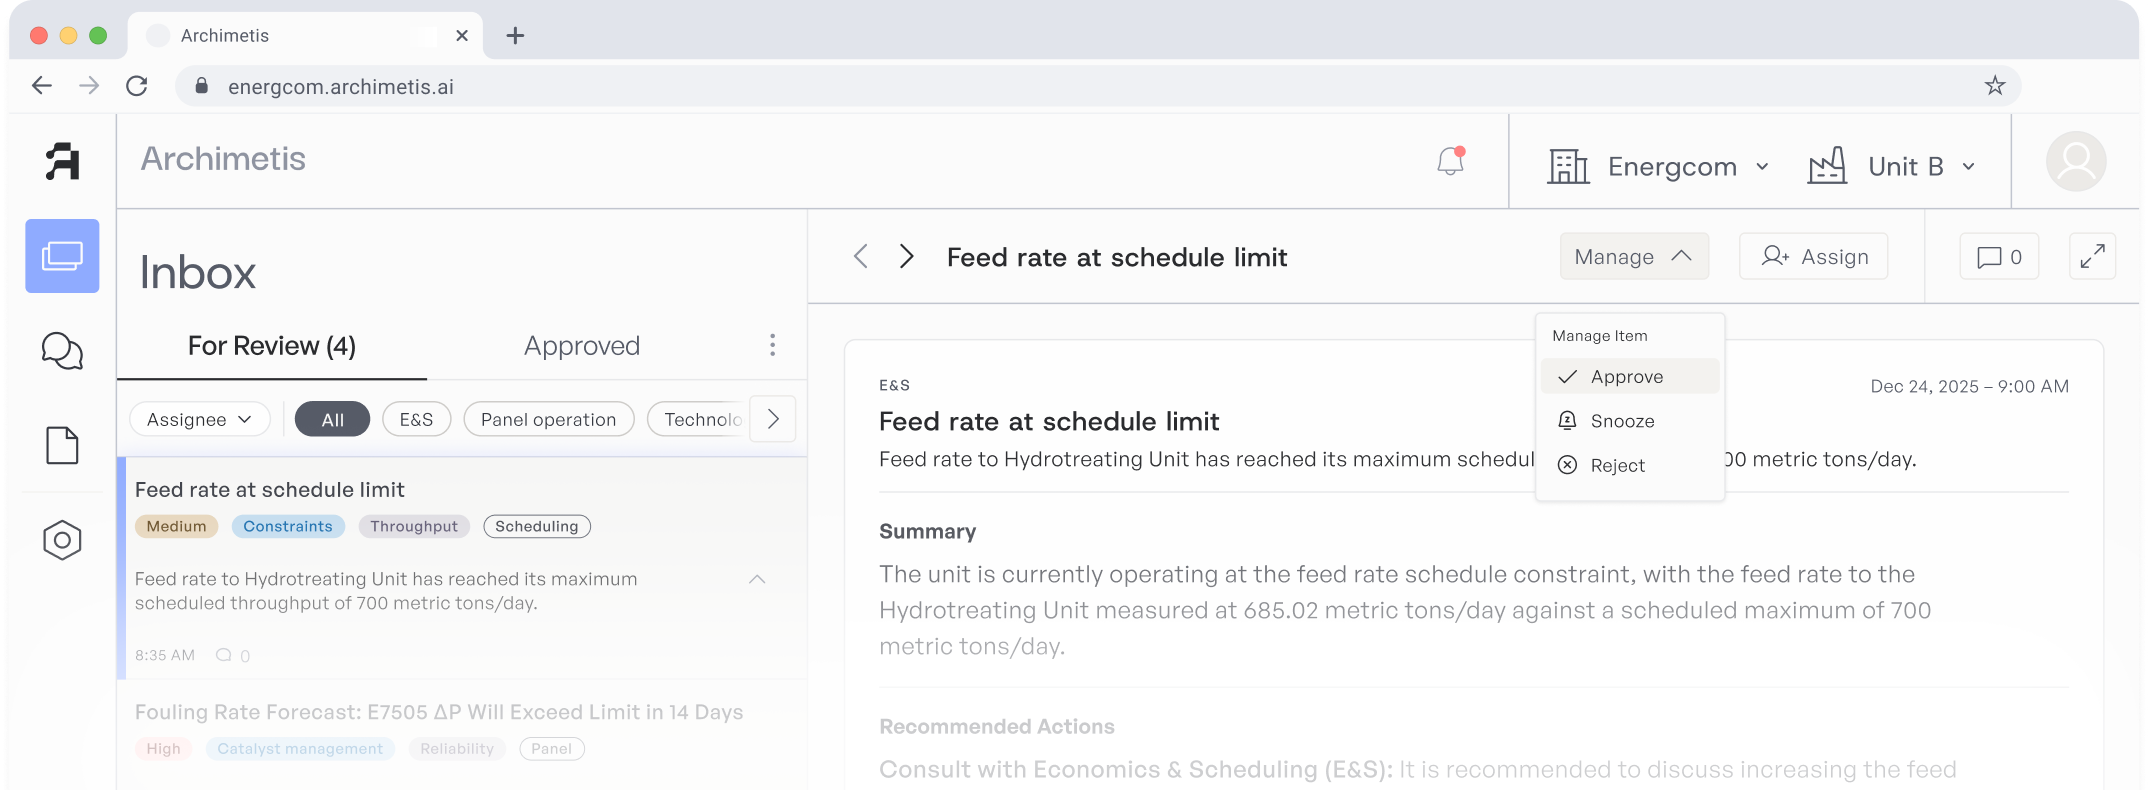Open the hexagon settings sidebar icon
2149x790 pixels.
pyautogui.click(x=62, y=540)
